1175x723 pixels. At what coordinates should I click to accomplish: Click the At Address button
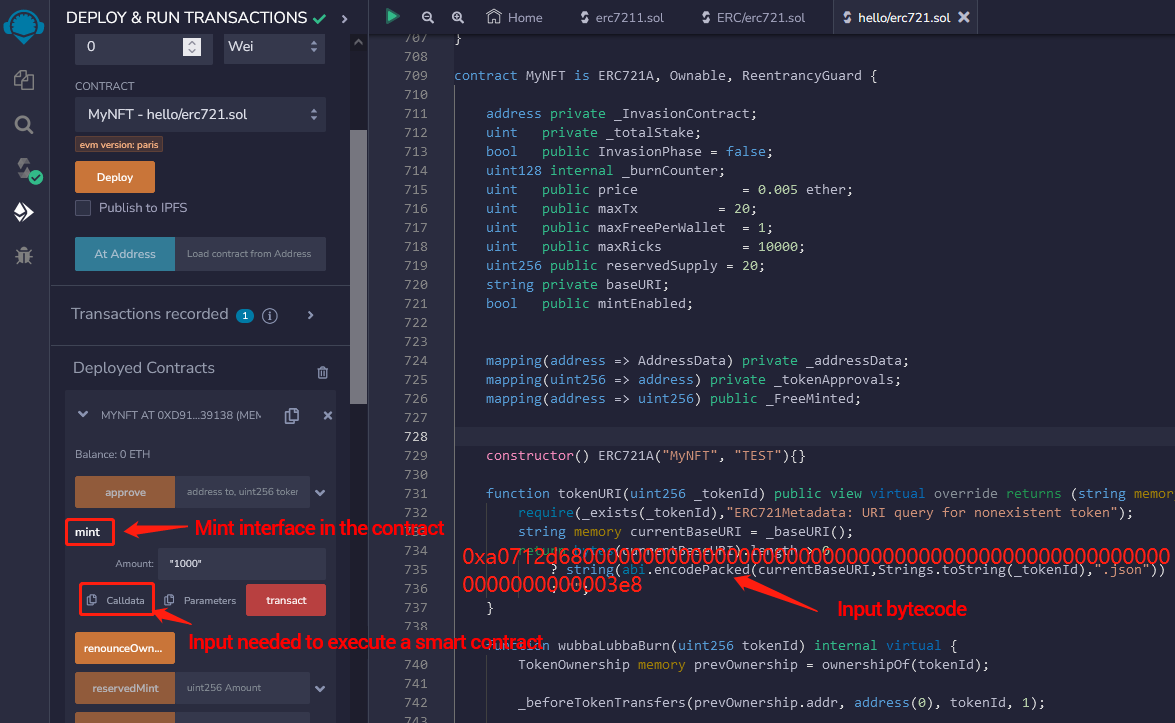coord(124,254)
